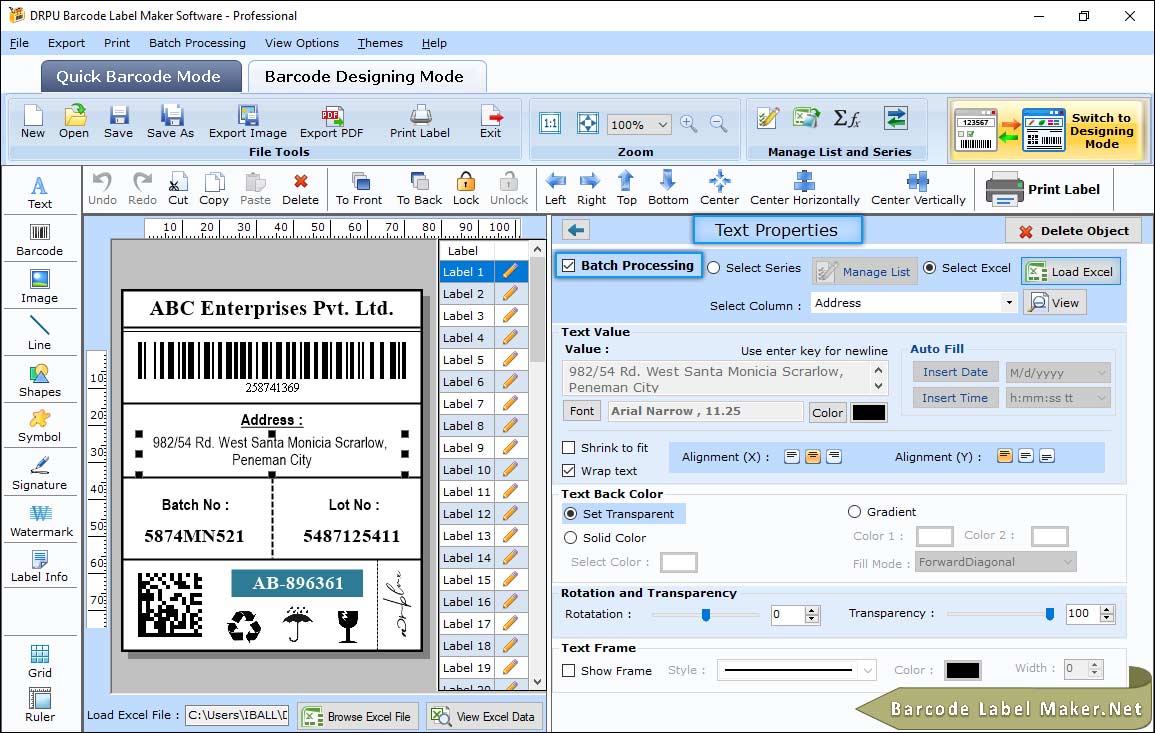Open the Fill Mode ForwardDiagonal dropdown

coord(996,562)
